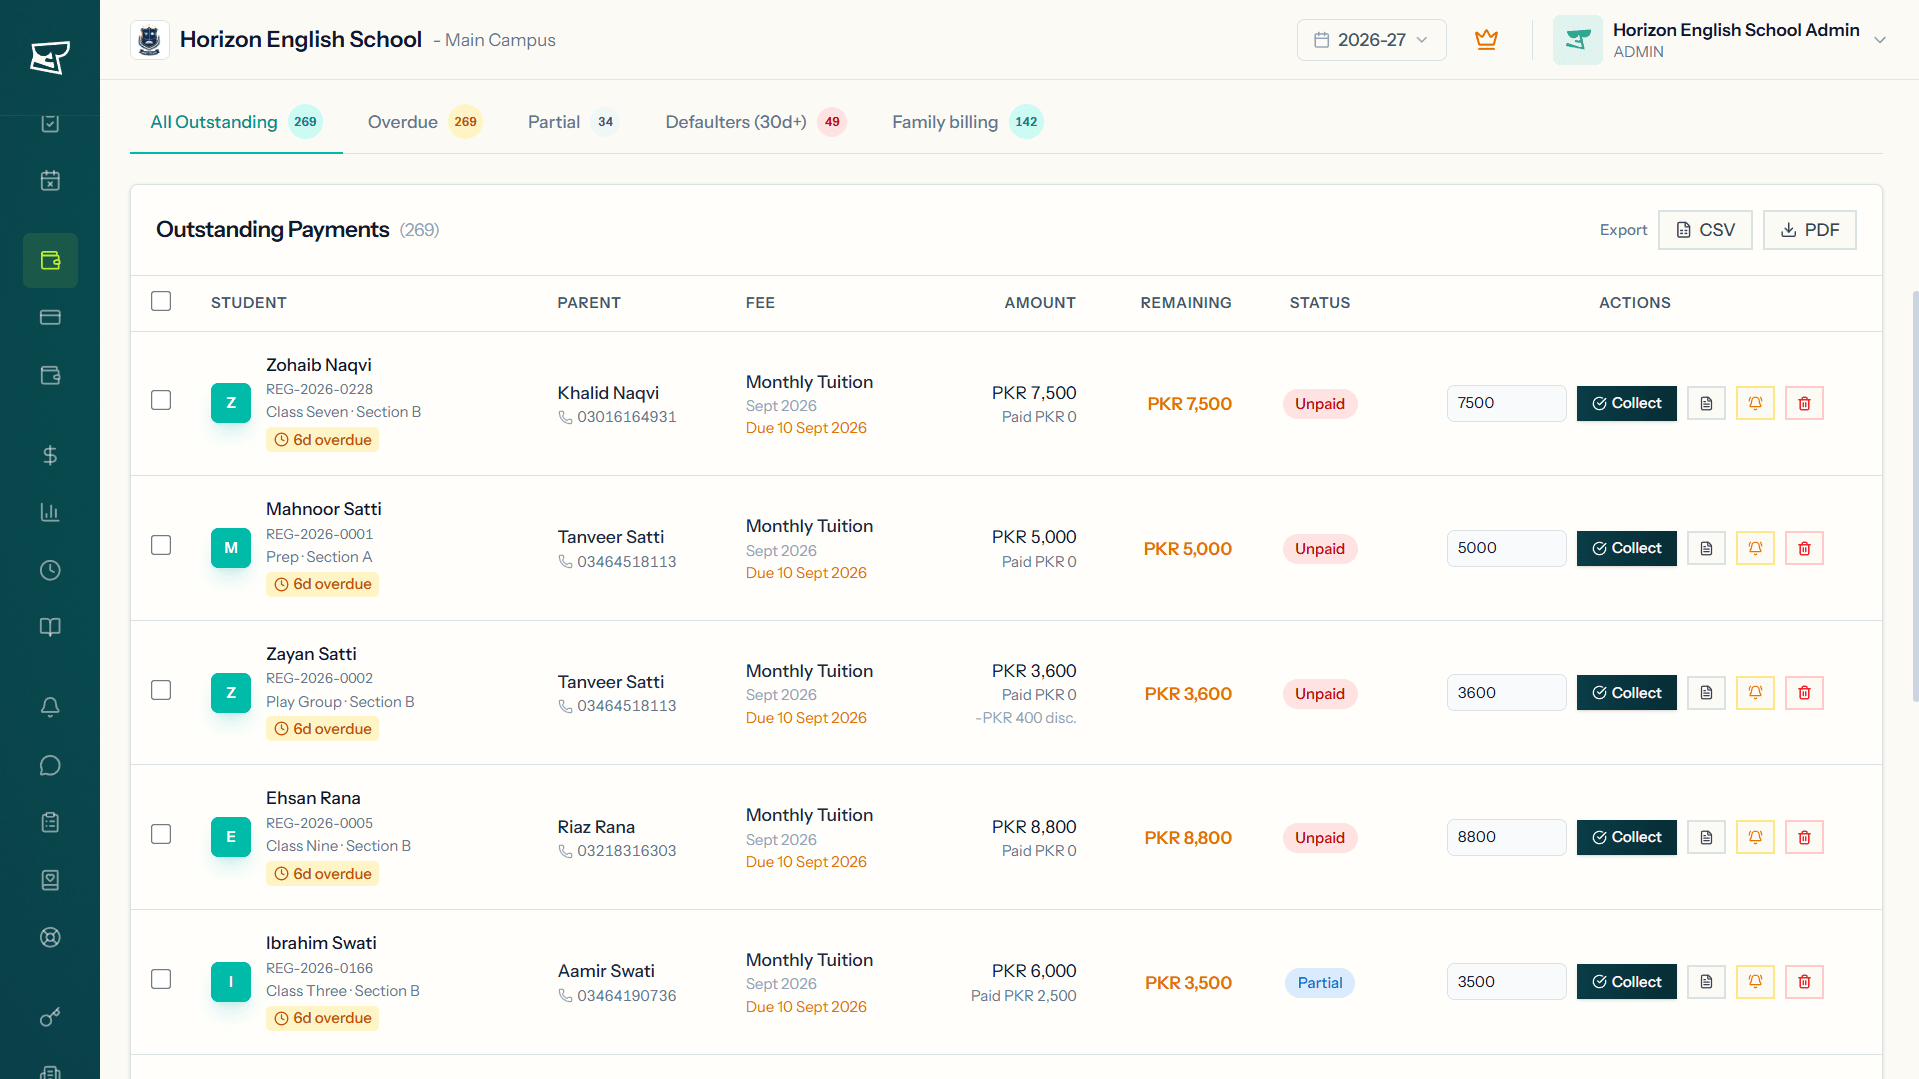Open the open book icon in the sidebar
Viewport: 1919px width, 1079px height.
(x=50, y=627)
